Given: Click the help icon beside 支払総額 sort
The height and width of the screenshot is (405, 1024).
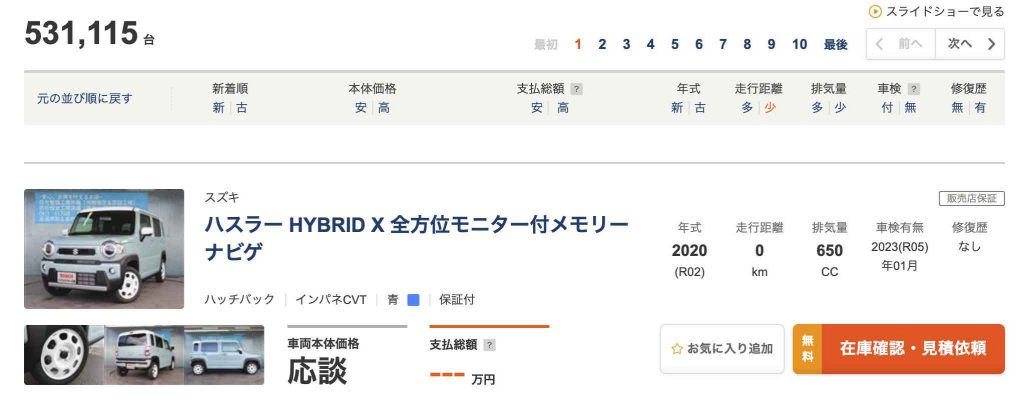Looking at the screenshot, I should [x=576, y=88].
